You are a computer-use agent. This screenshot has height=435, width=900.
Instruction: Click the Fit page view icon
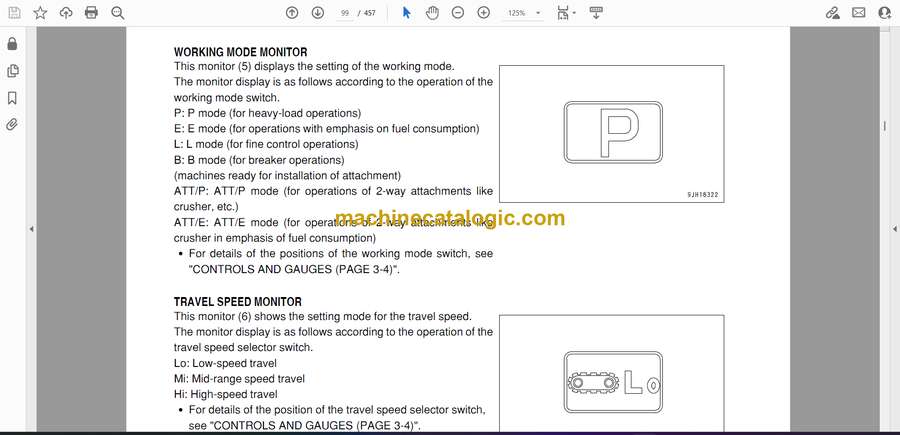coord(563,13)
